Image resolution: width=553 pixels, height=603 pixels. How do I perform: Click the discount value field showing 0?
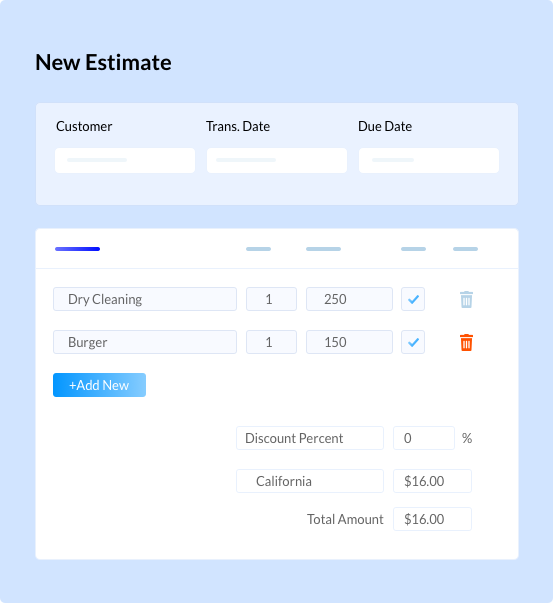[x=424, y=438]
